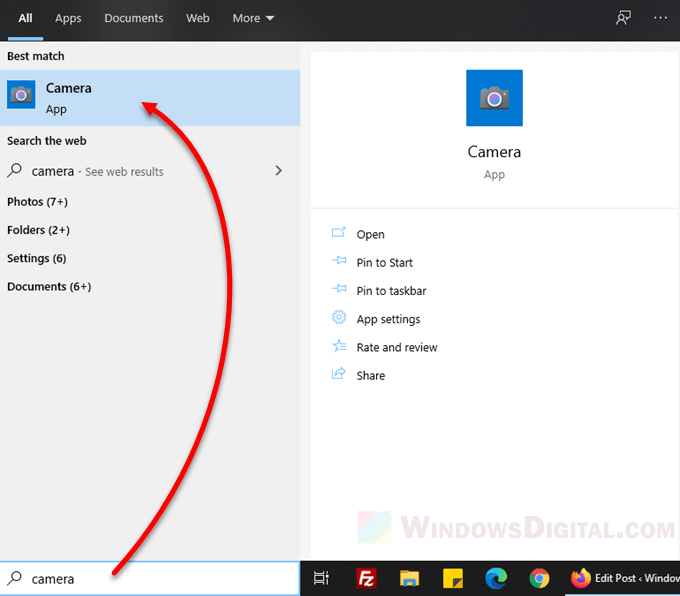This screenshot has width=680, height=596.
Task: Switch to the Apps filter tab
Action: coord(68,18)
